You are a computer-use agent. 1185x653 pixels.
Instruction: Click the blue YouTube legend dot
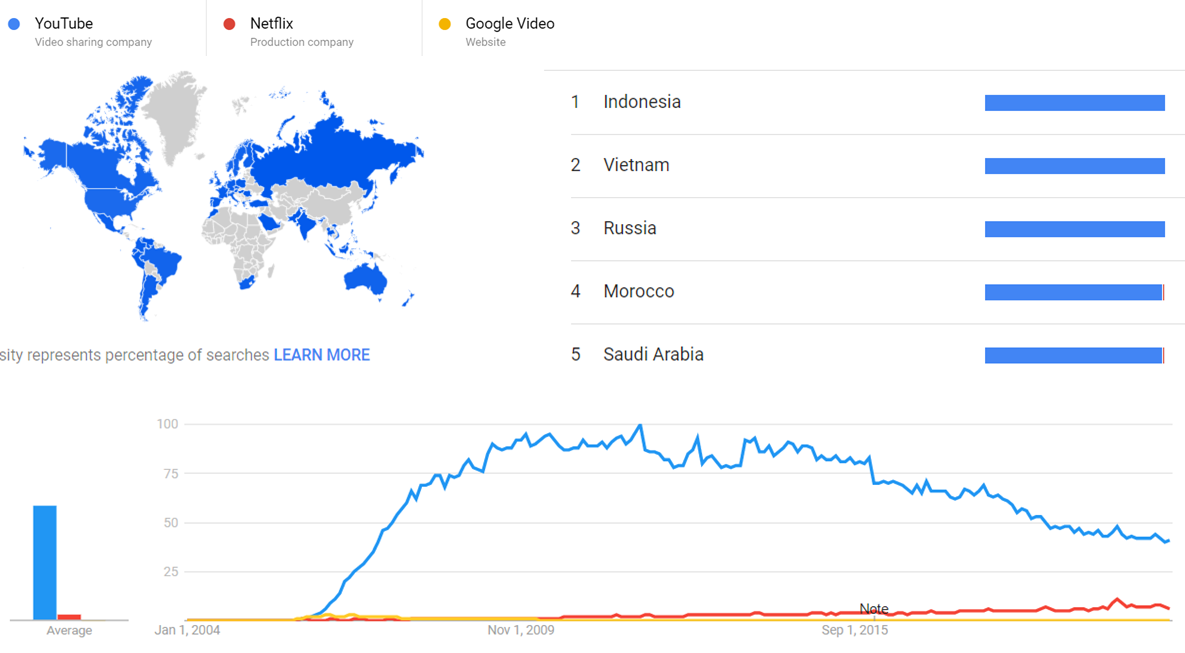click(14, 24)
